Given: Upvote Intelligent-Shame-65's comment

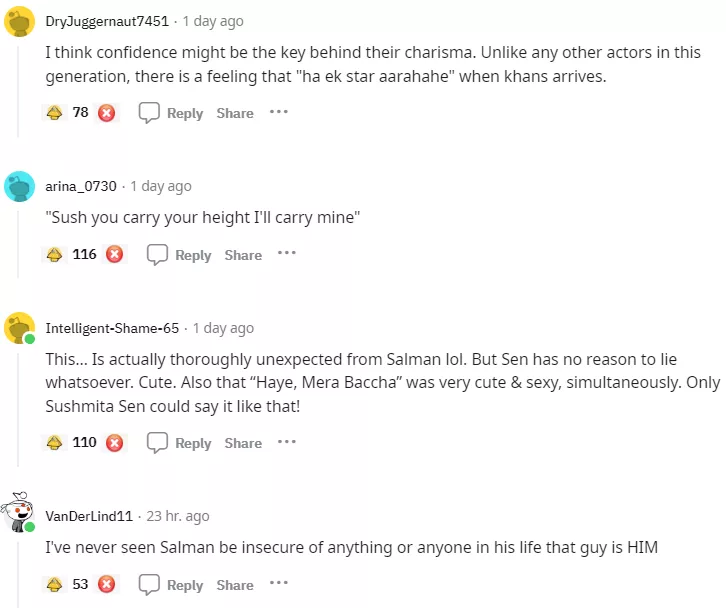Looking at the screenshot, I should coord(55,442).
